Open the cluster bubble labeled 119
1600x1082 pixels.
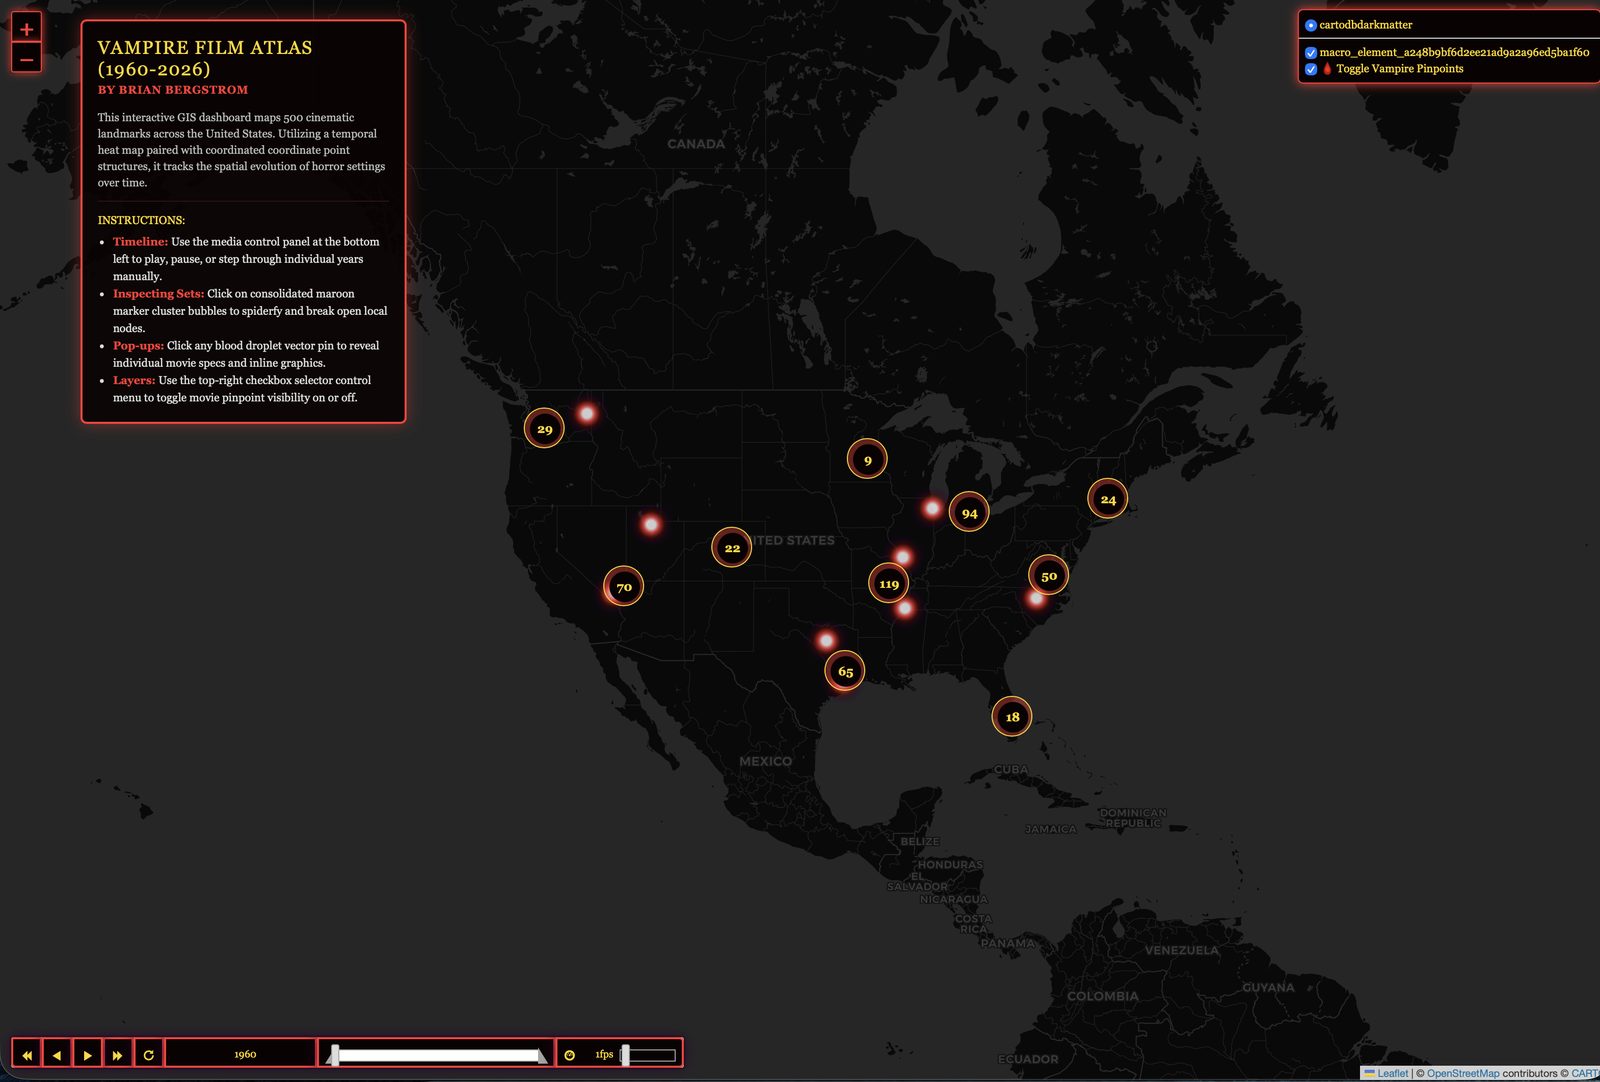[889, 584]
